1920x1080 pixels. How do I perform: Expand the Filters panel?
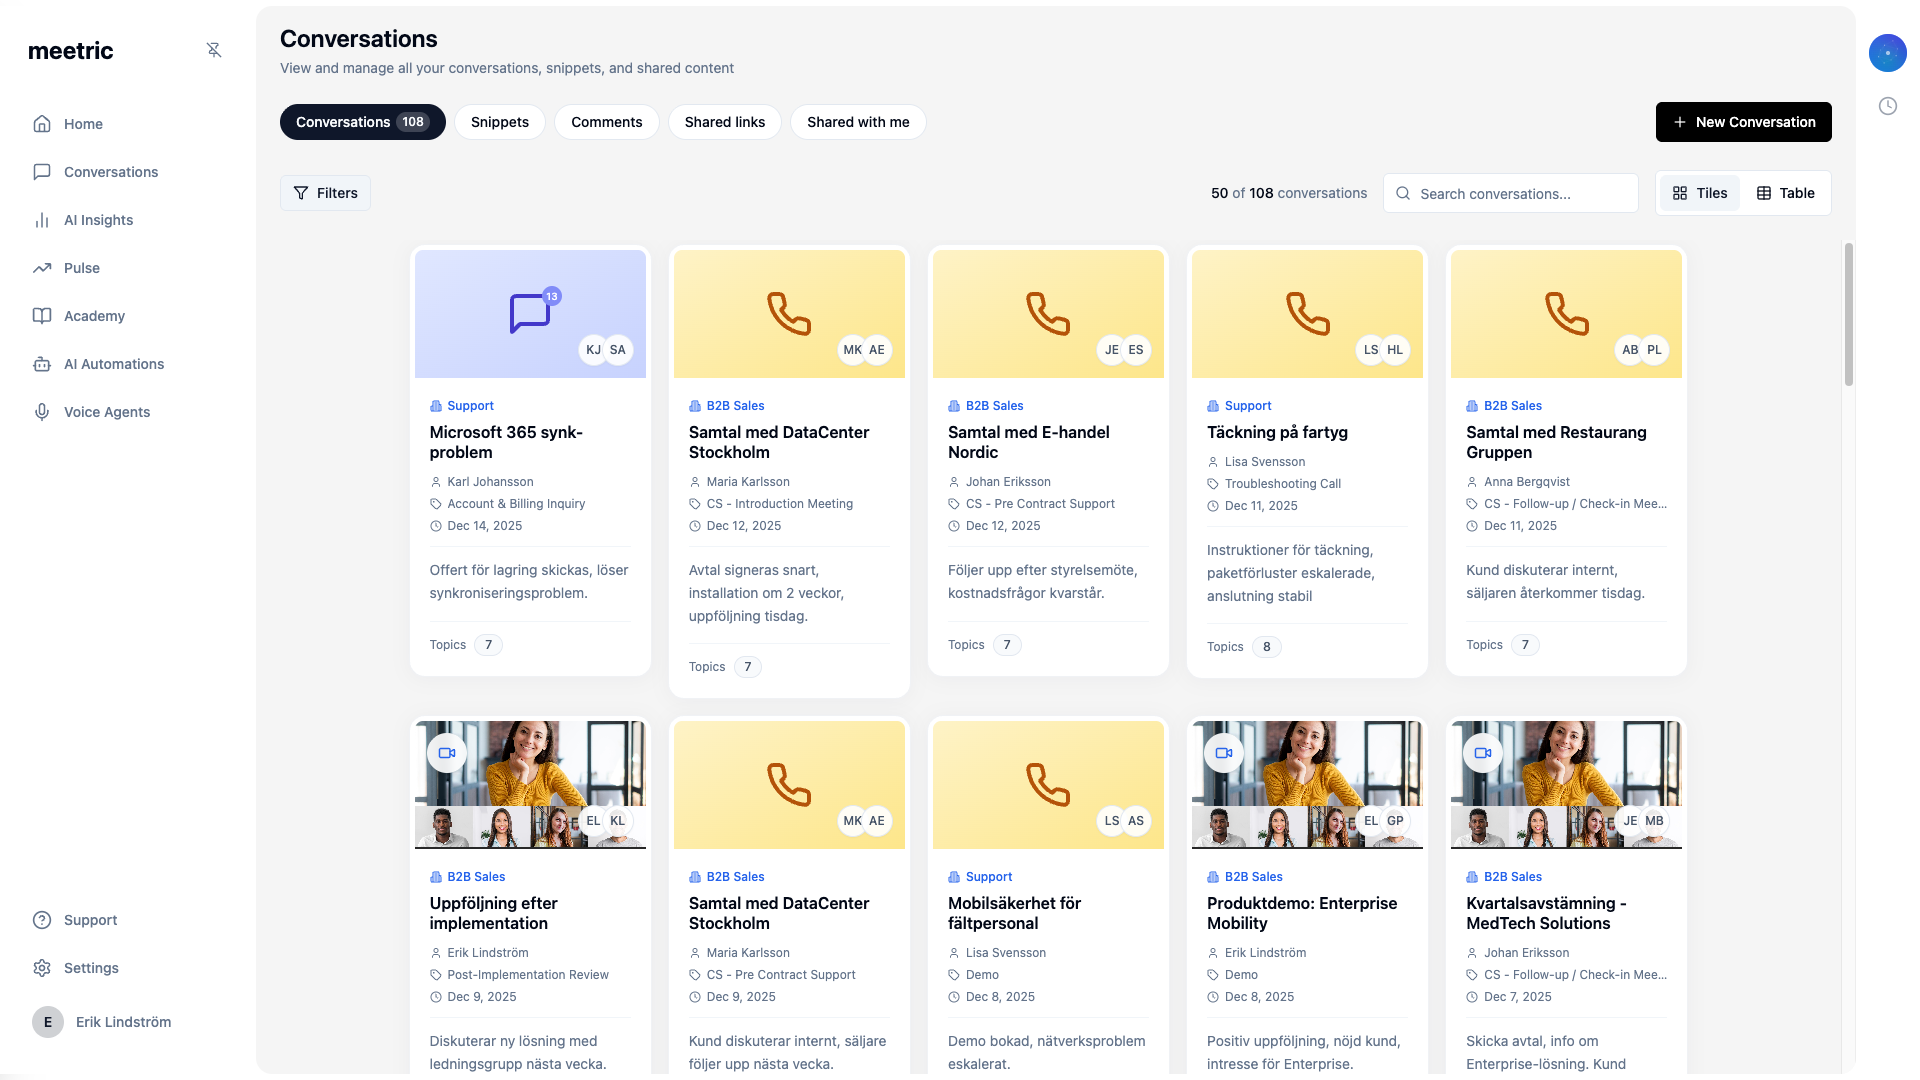(325, 193)
